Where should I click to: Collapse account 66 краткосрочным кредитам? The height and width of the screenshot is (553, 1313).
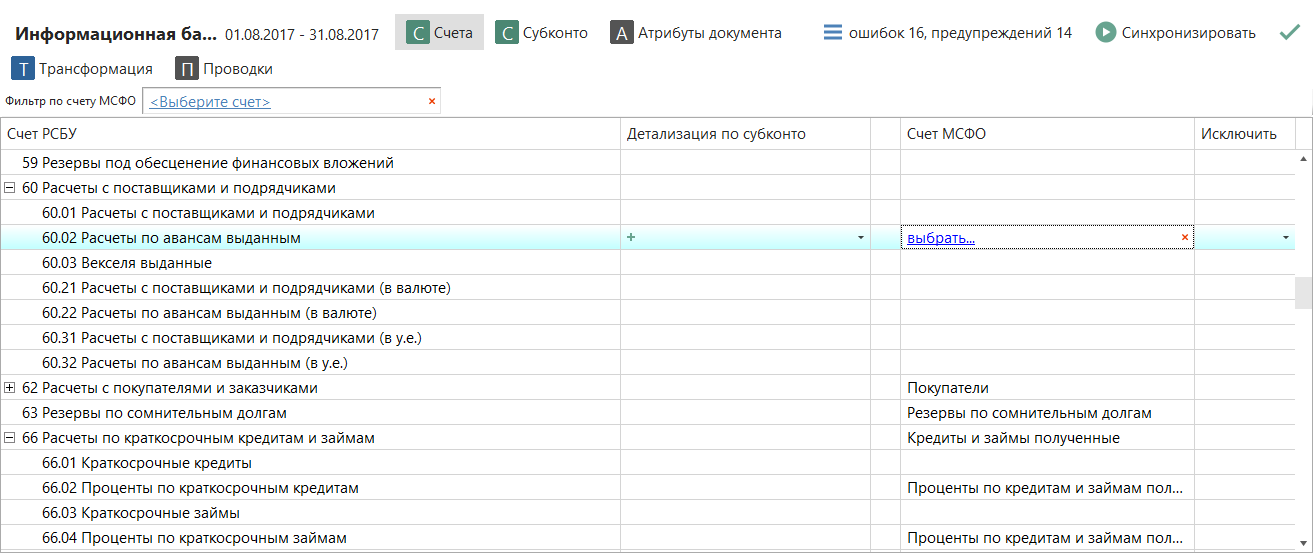[10, 438]
